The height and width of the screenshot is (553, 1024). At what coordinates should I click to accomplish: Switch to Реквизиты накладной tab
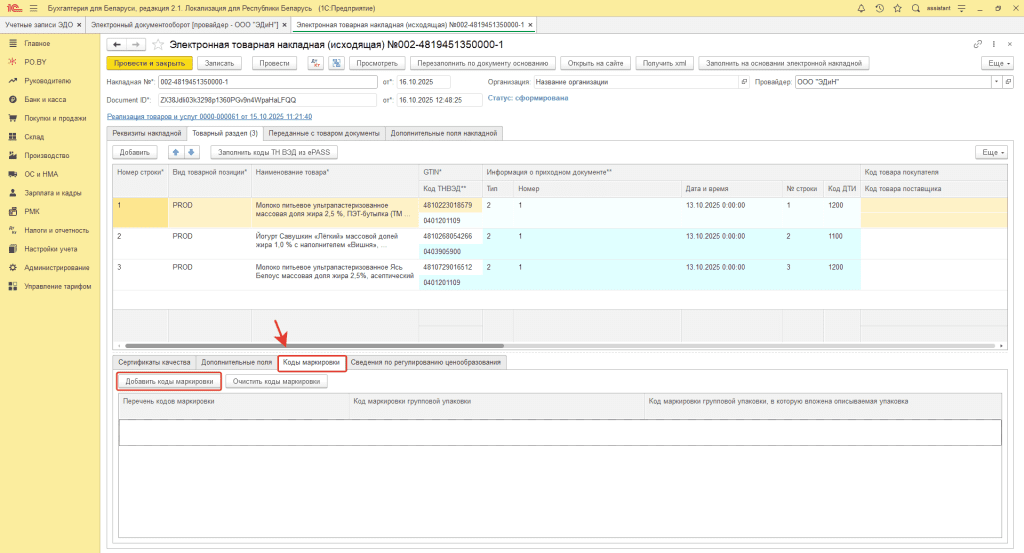(x=145, y=133)
